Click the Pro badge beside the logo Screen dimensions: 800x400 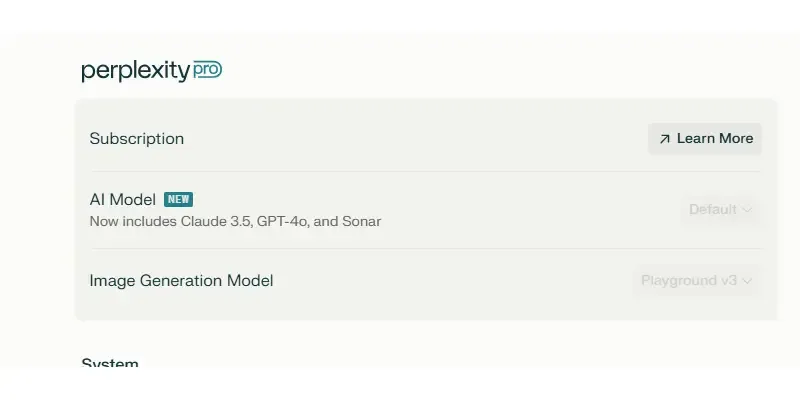tap(208, 70)
